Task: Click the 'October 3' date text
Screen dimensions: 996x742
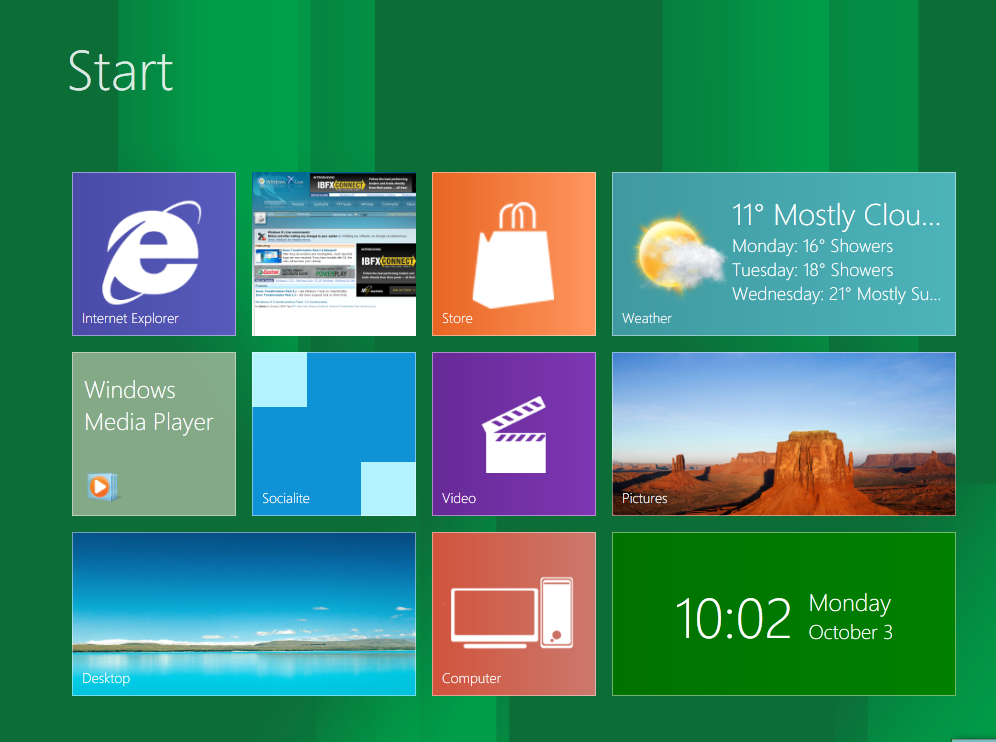Action: [851, 632]
